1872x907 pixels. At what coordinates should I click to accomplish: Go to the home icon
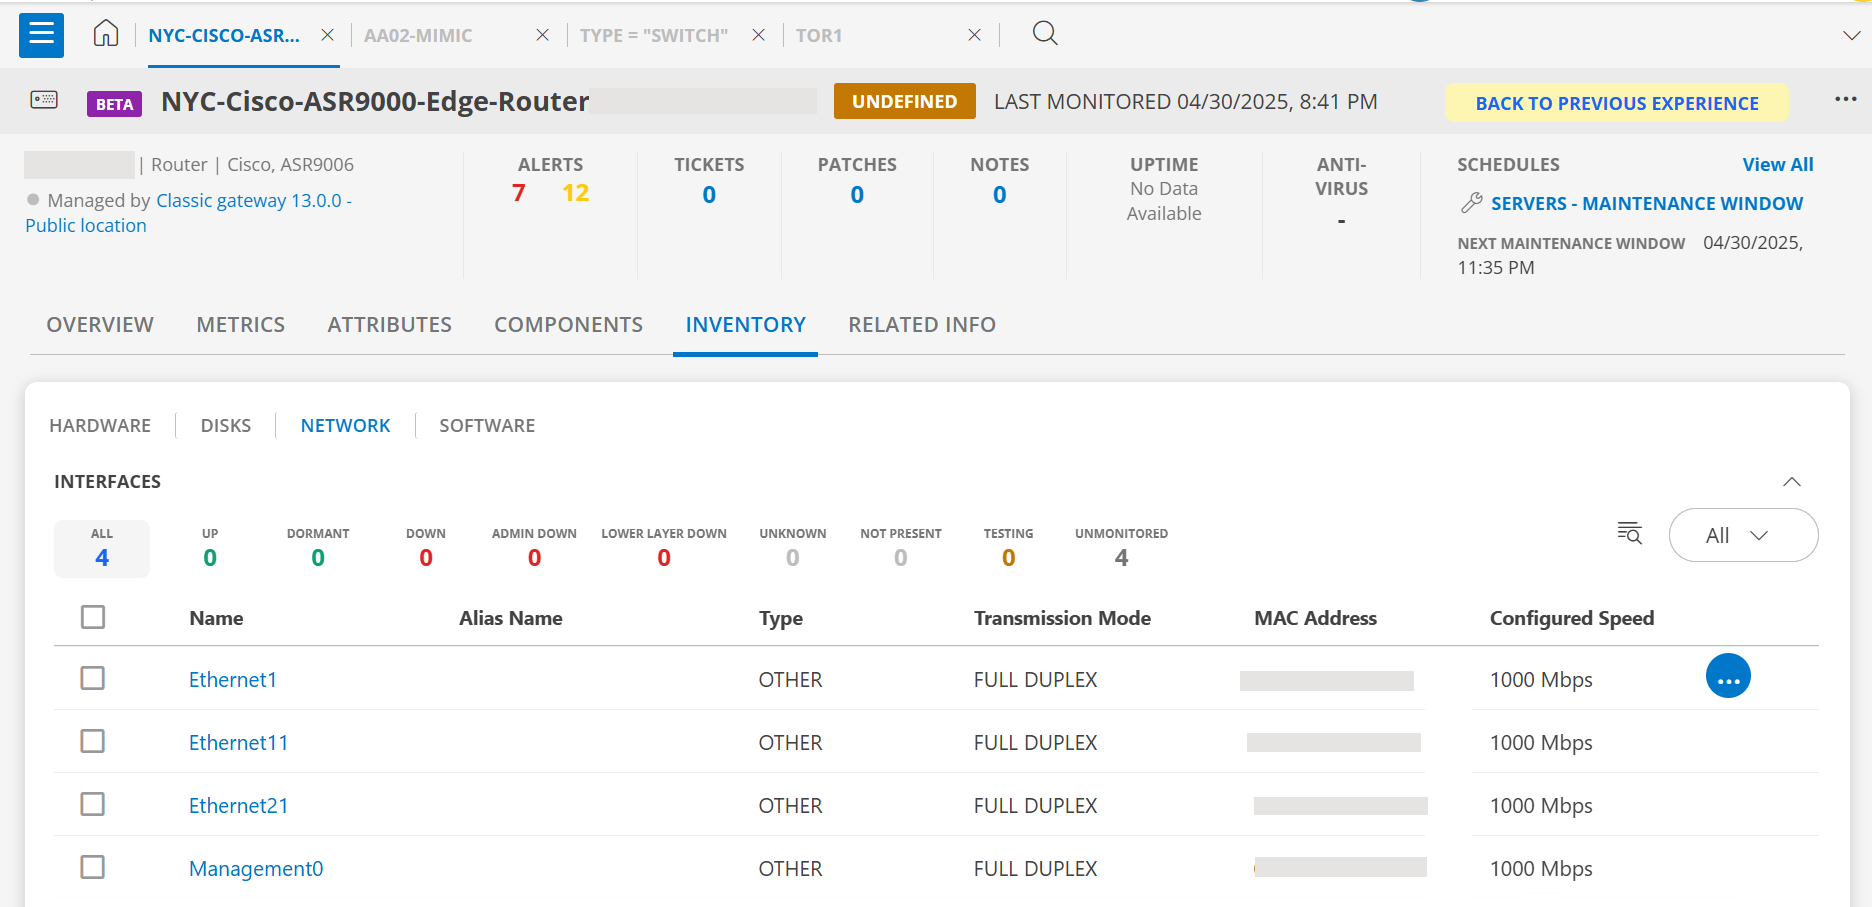tap(106, 34)
